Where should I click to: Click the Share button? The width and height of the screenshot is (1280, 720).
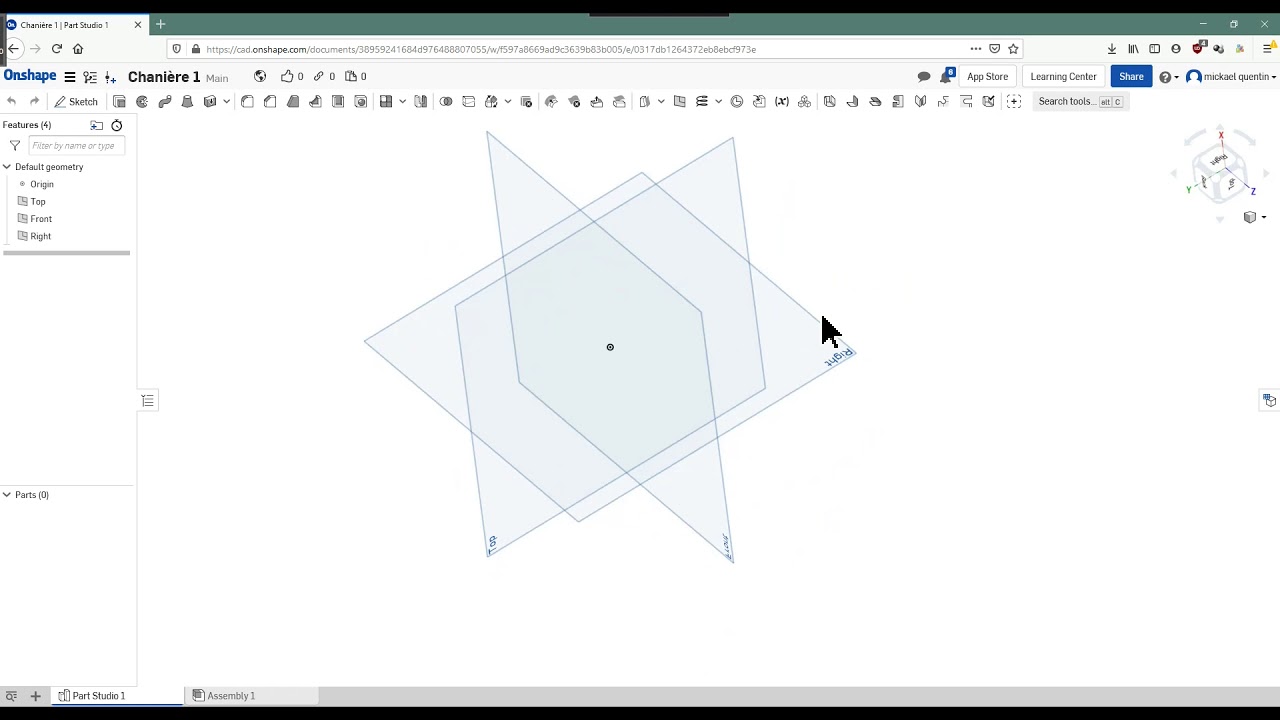click(x=1131, y=76)
